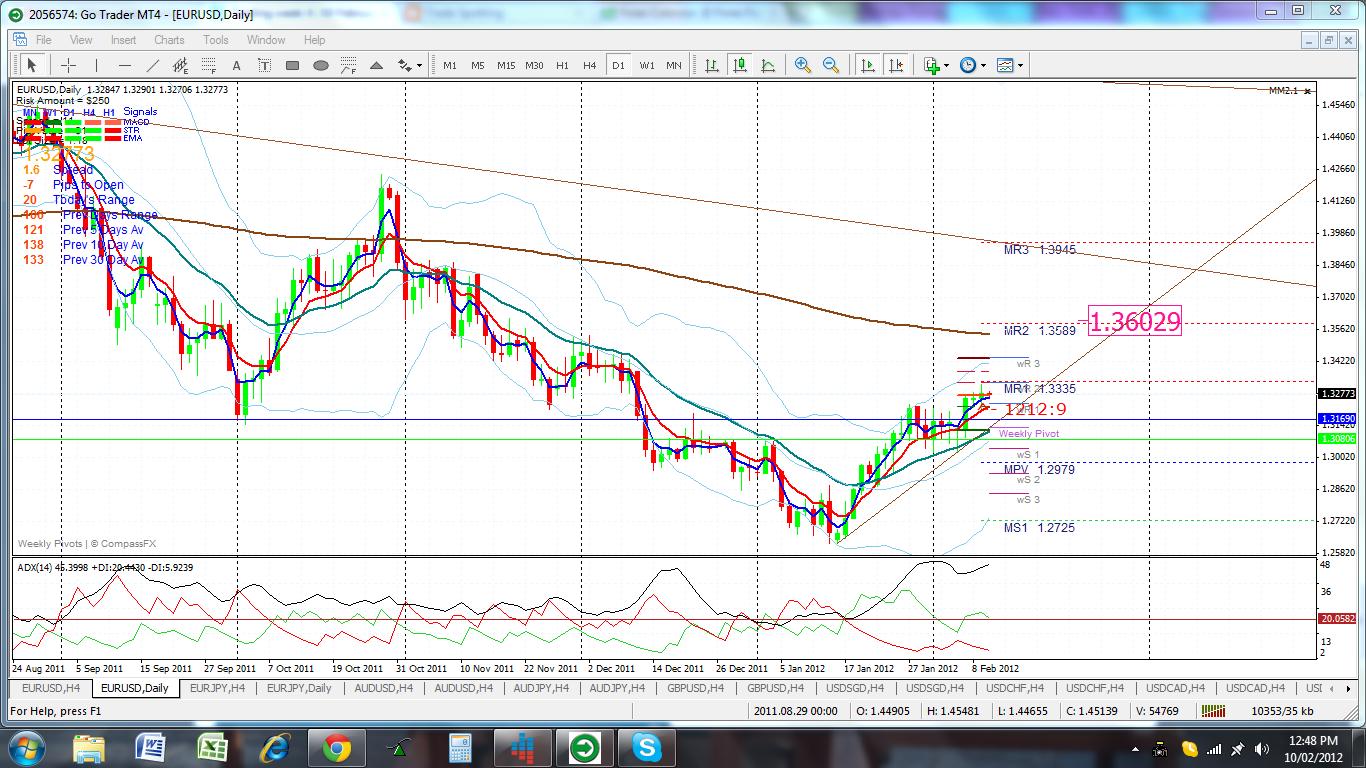Choose the Fibonacci retracement tool

click(209, 65)
